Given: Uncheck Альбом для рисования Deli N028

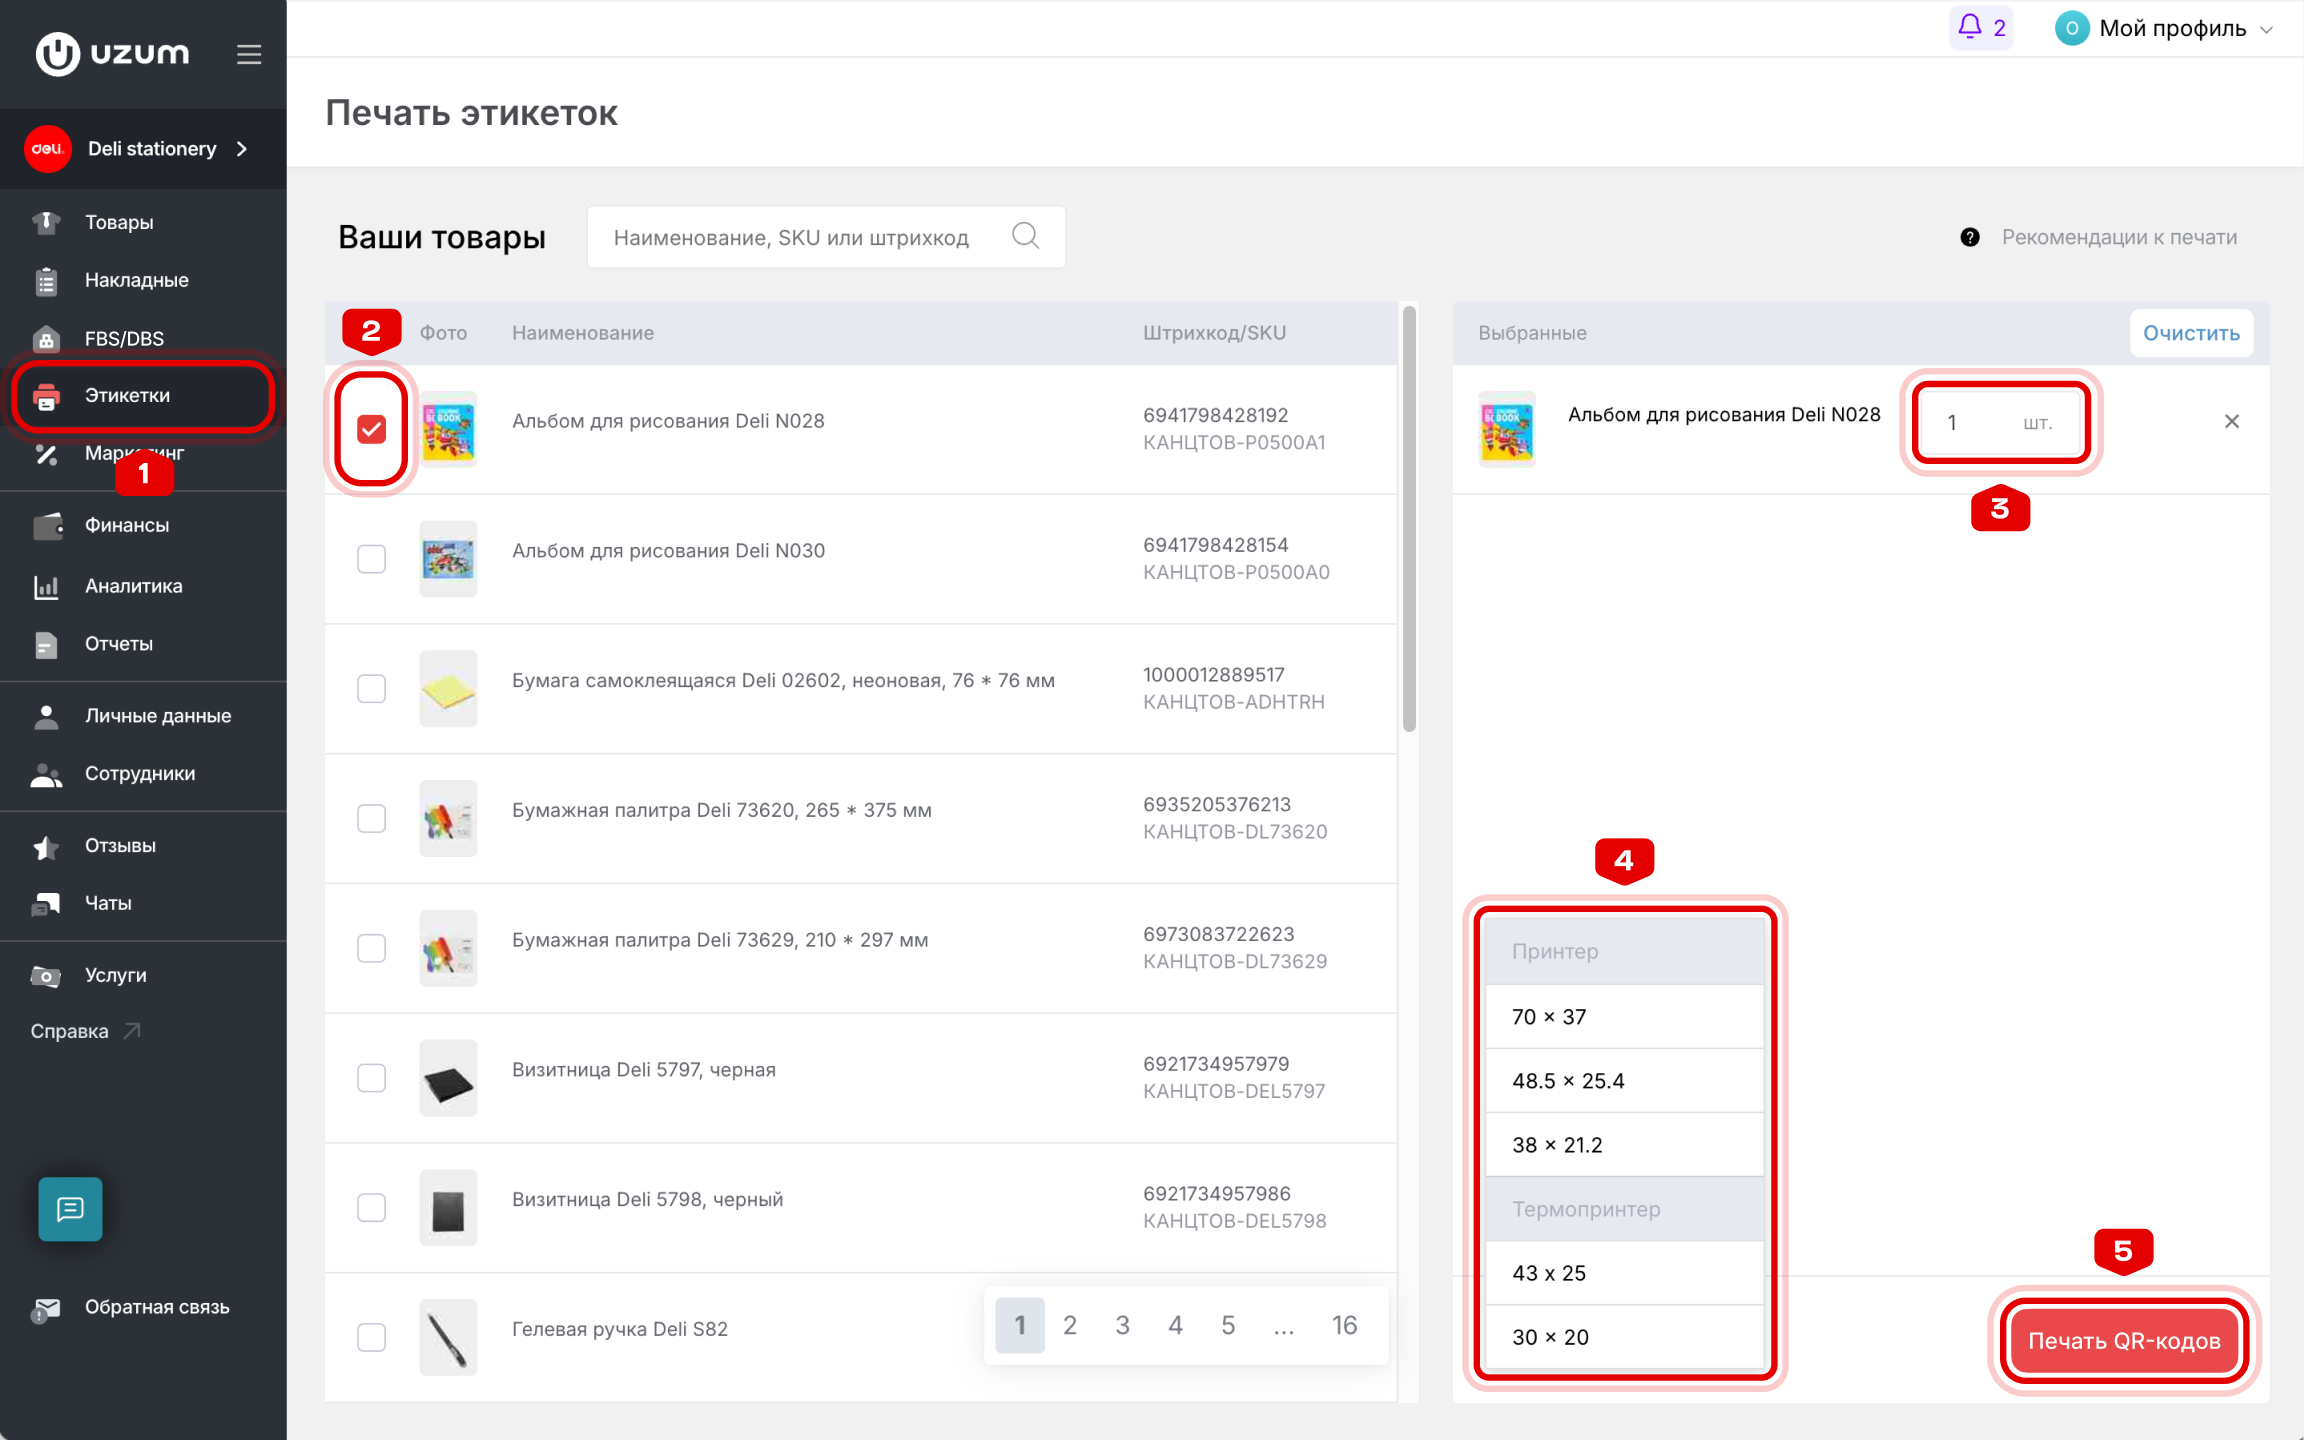Looking at the screenshot, I should (371, 429).
